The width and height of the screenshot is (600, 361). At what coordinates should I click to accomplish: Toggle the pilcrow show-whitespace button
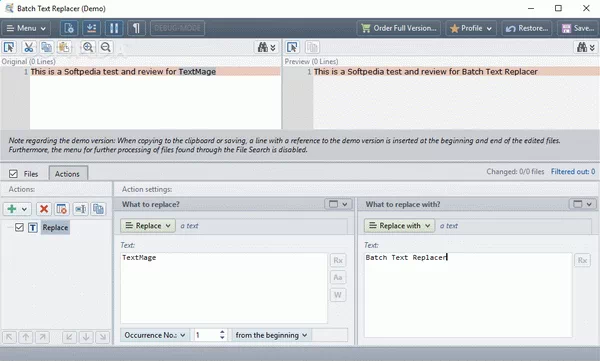tap(136, 28)
